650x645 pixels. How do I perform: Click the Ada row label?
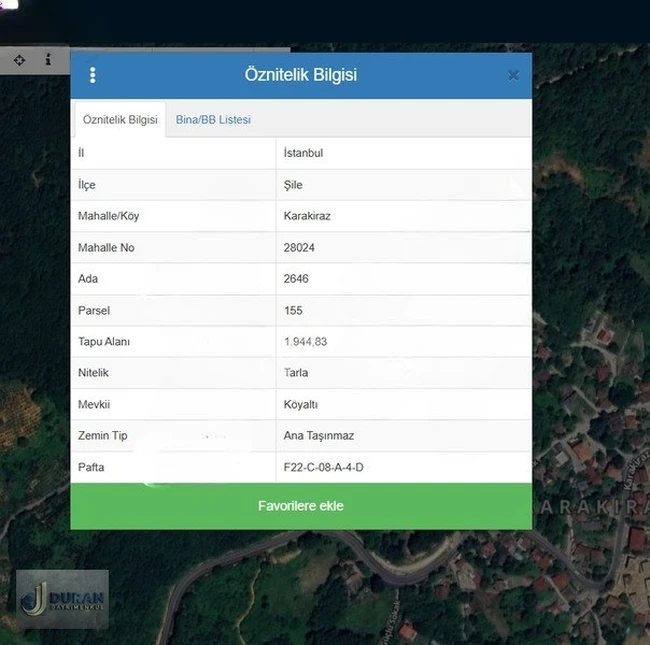tap(88, 279)
